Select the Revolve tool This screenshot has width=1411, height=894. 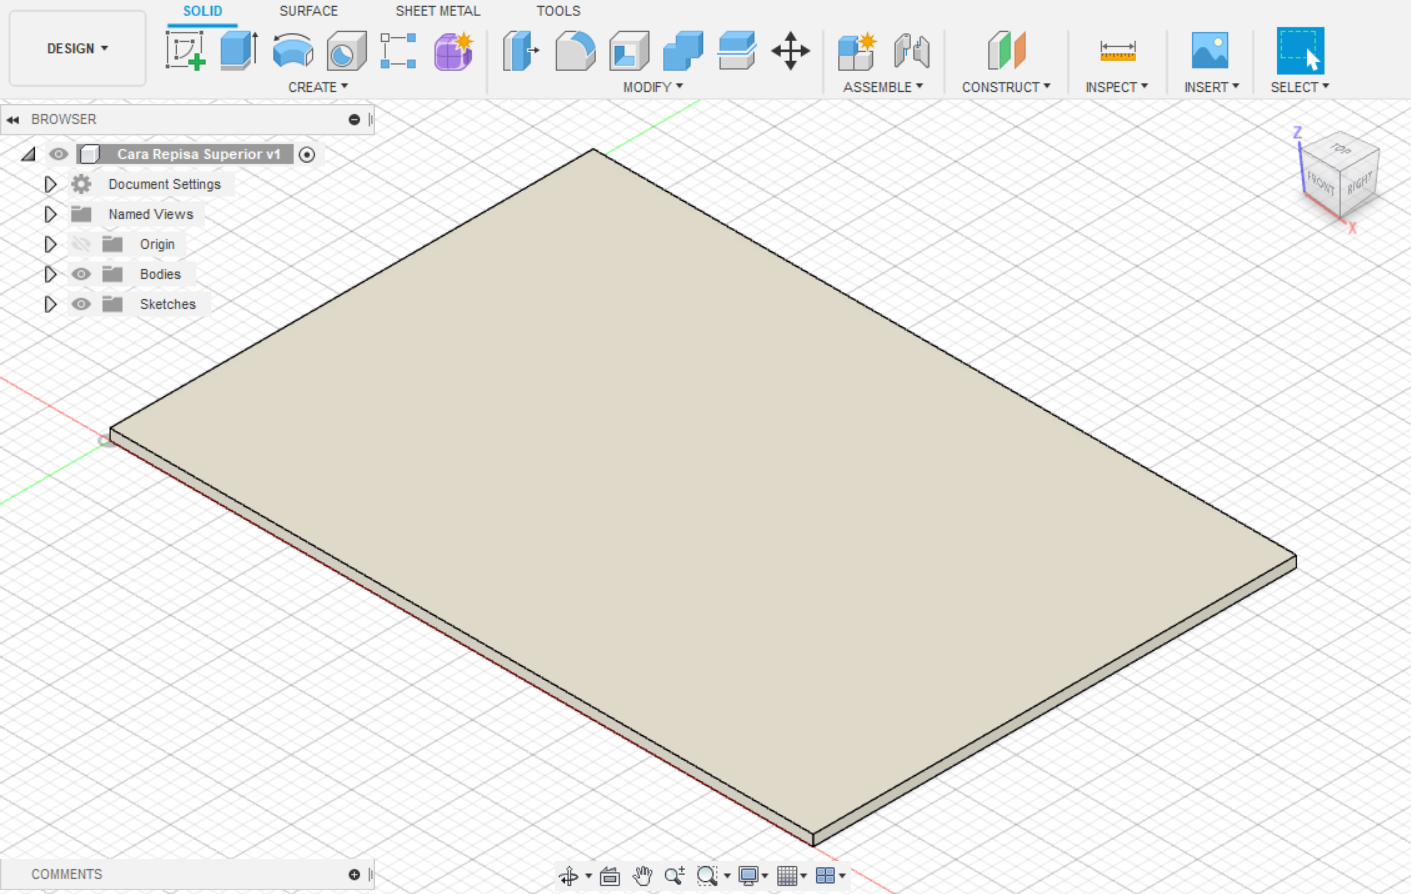(293, 50)
